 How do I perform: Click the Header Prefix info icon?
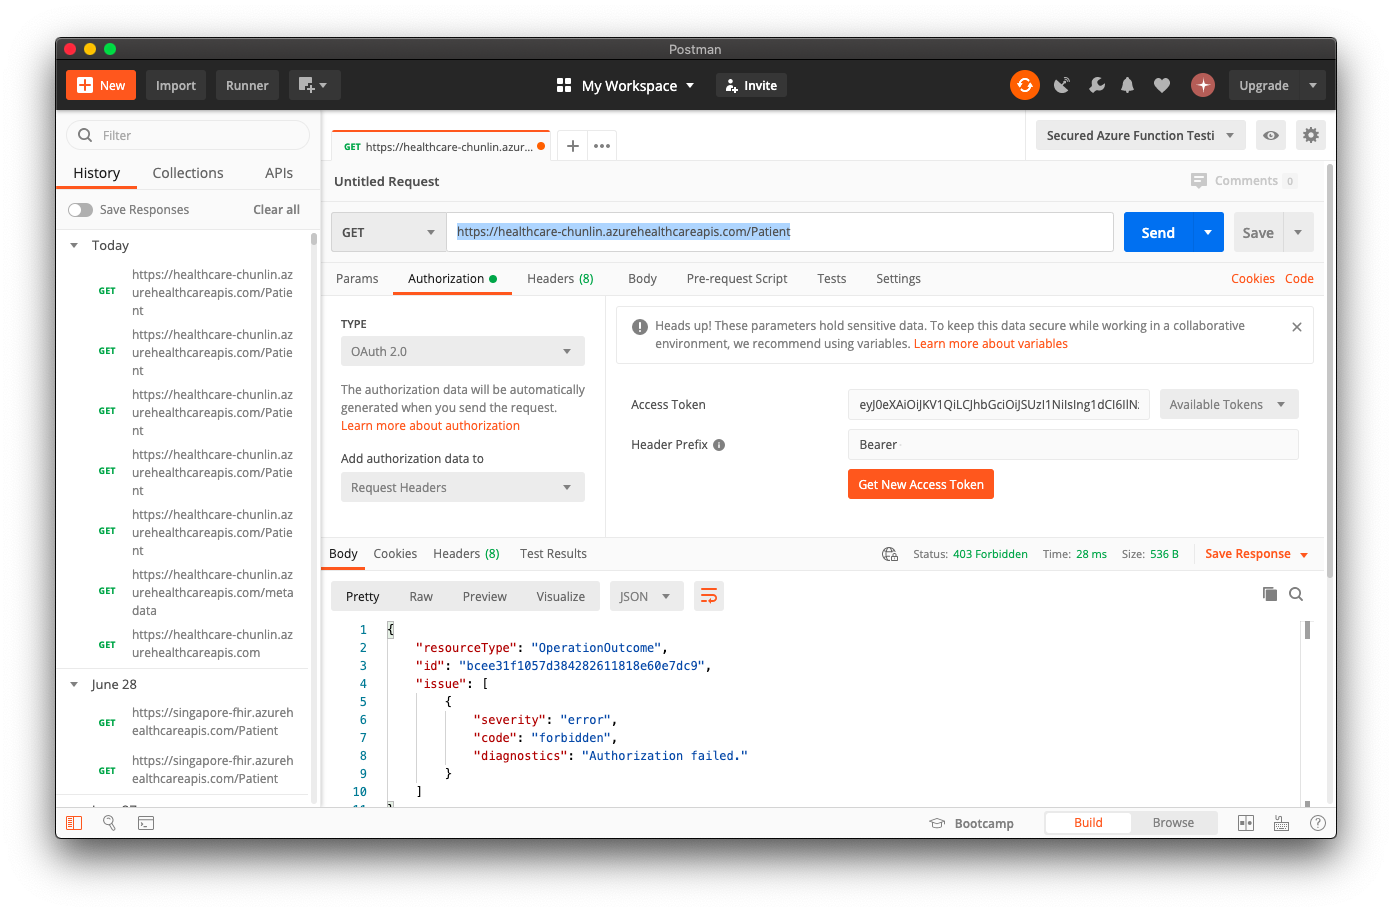[719, 445]
